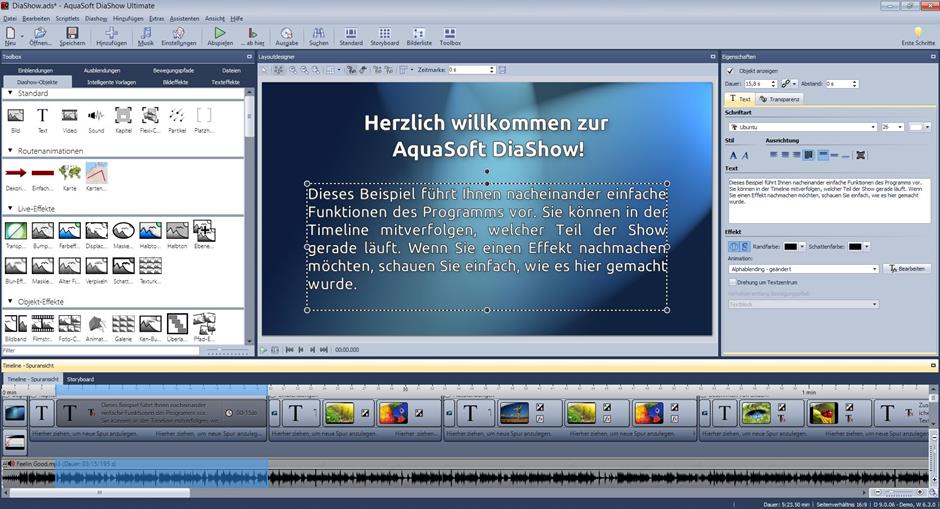Choose the Halbton live effect icon
940x509 pixels.
177,230
